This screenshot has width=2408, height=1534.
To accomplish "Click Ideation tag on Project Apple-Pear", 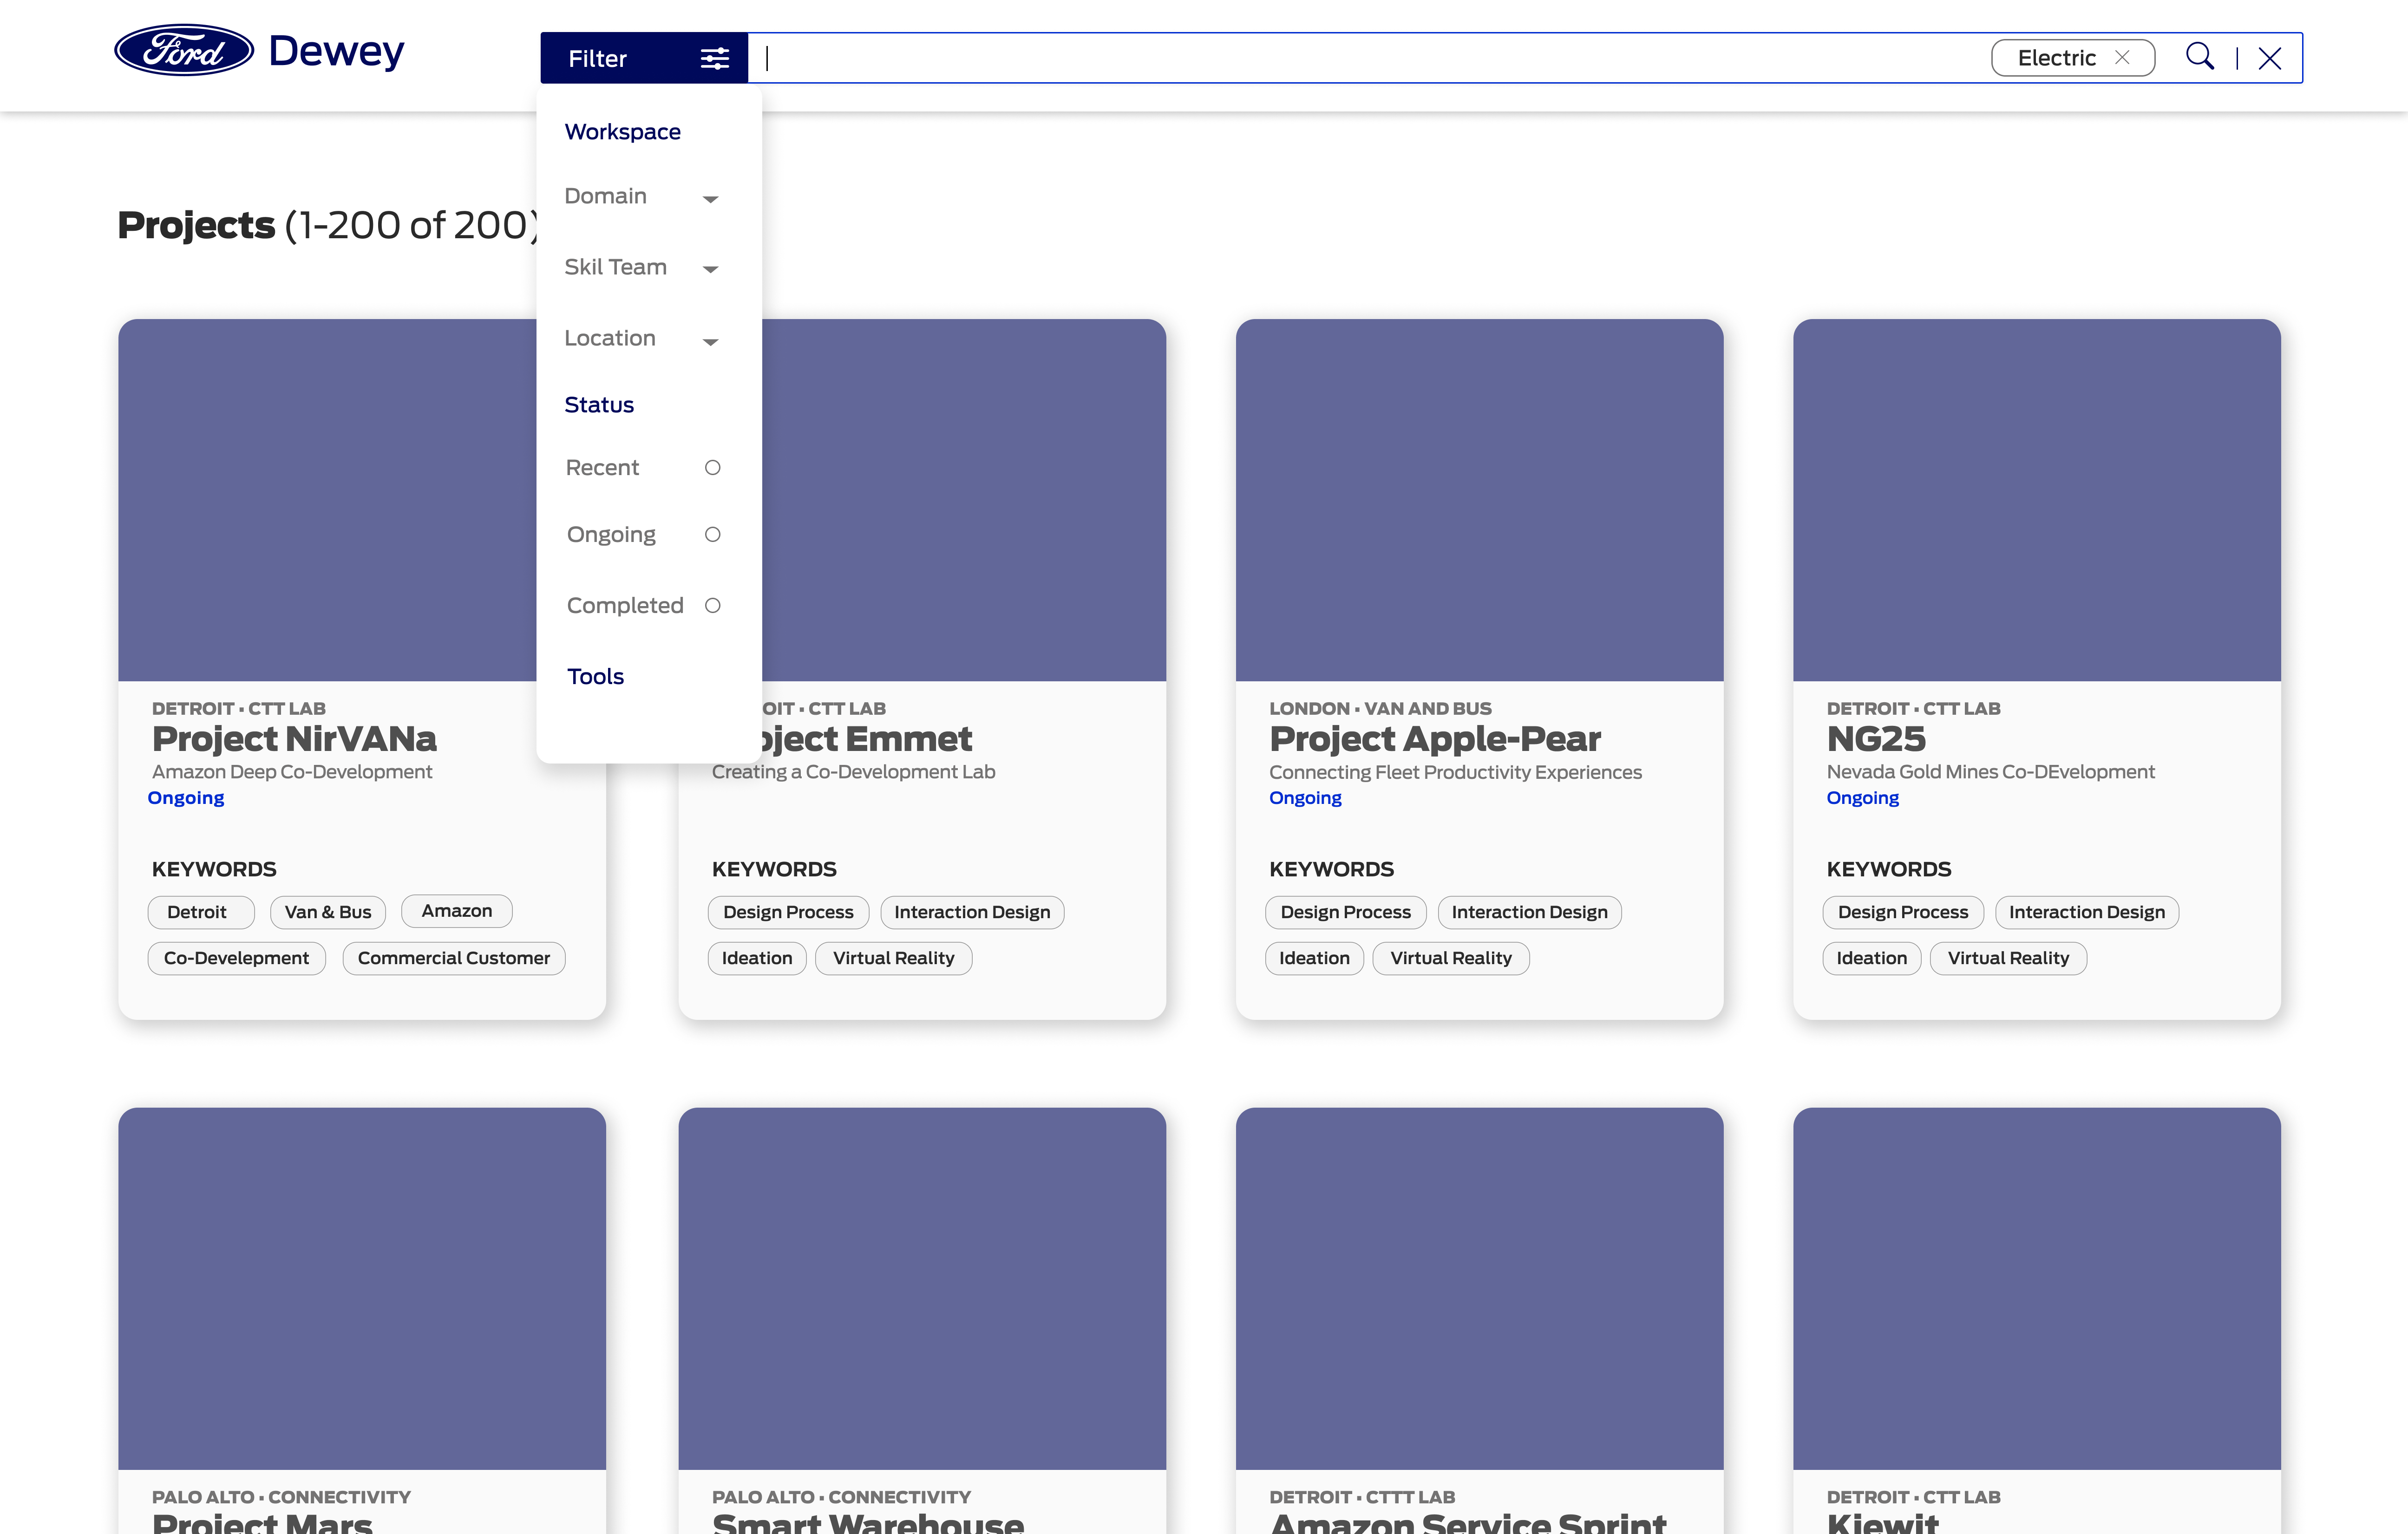I will [x=1314, y=958].
